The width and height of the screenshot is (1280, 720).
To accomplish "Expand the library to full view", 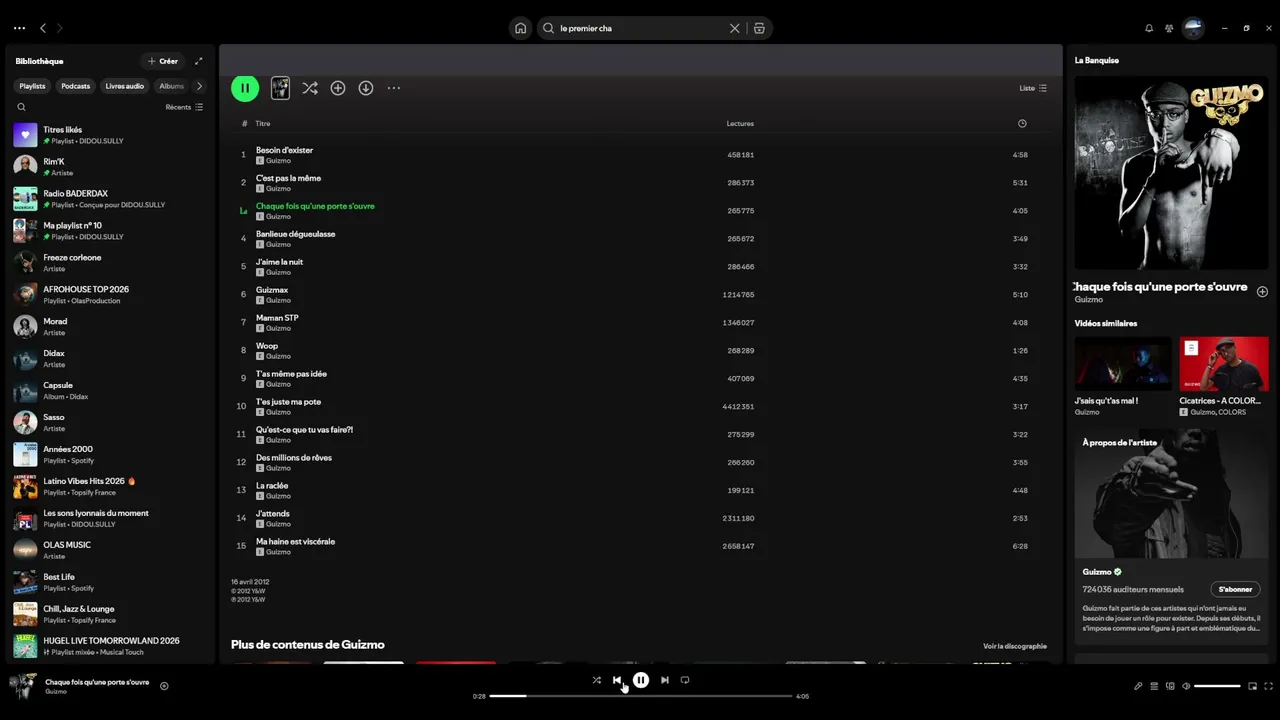I will (198, 61).
